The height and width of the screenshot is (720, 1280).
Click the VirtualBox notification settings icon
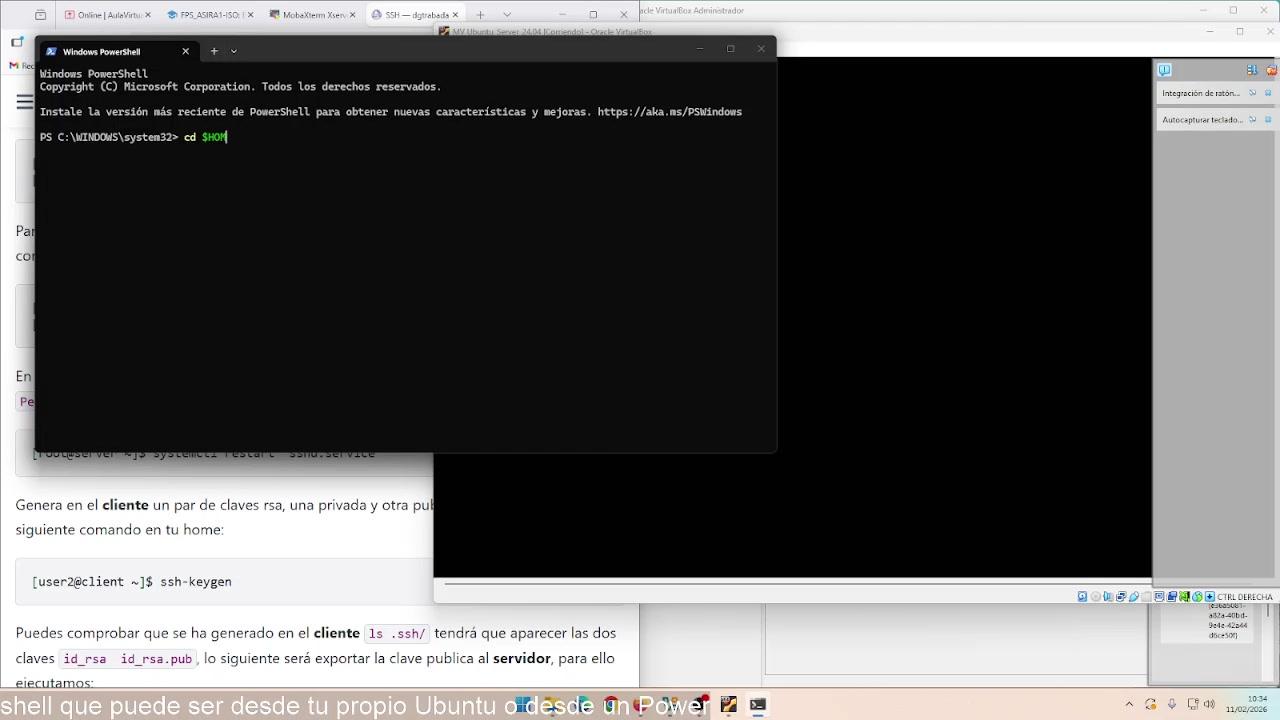pyautogui.click(x=1252, y=70)
